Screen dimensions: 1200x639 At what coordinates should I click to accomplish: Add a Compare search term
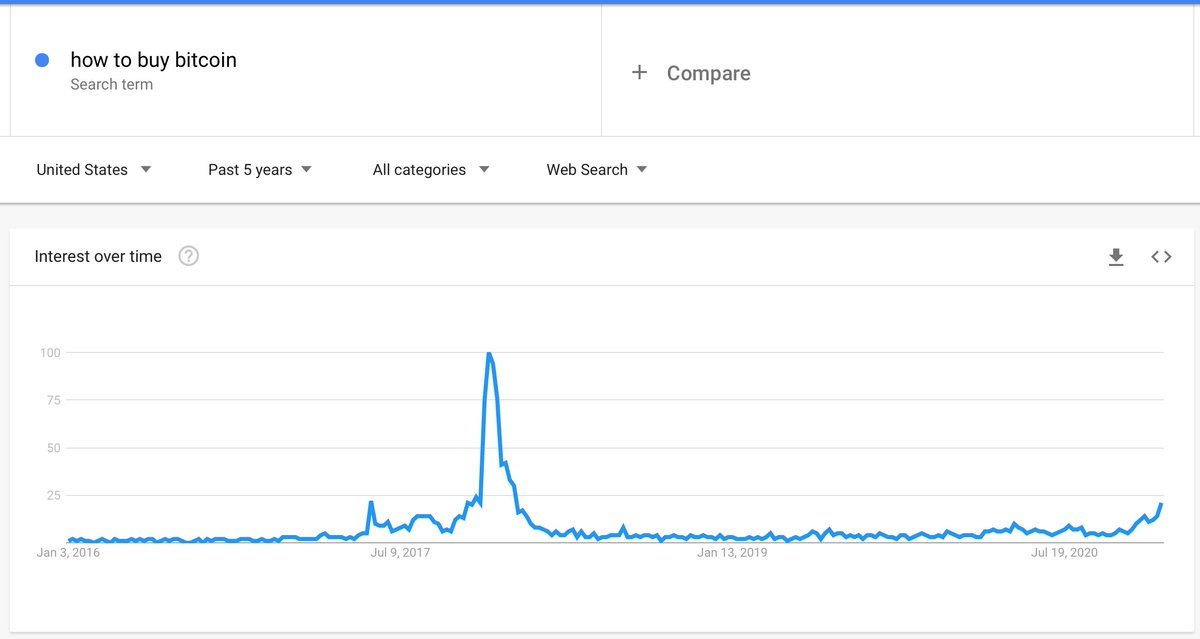pyautogui.click(x=708, y=73)
